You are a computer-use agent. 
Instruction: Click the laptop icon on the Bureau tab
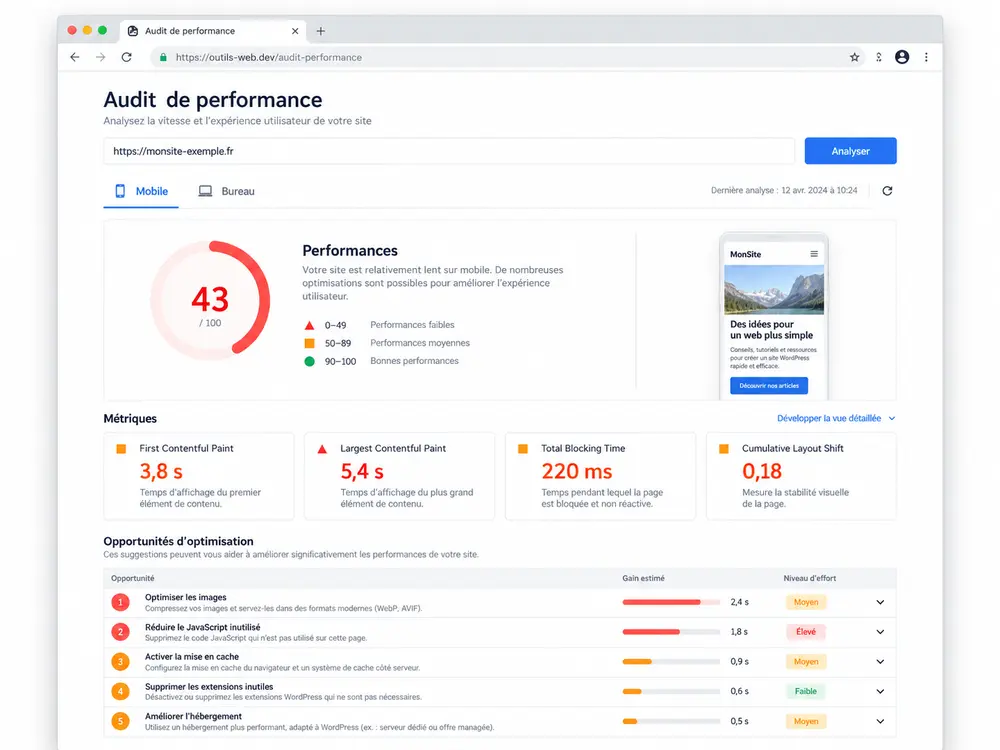click(205, 191)
